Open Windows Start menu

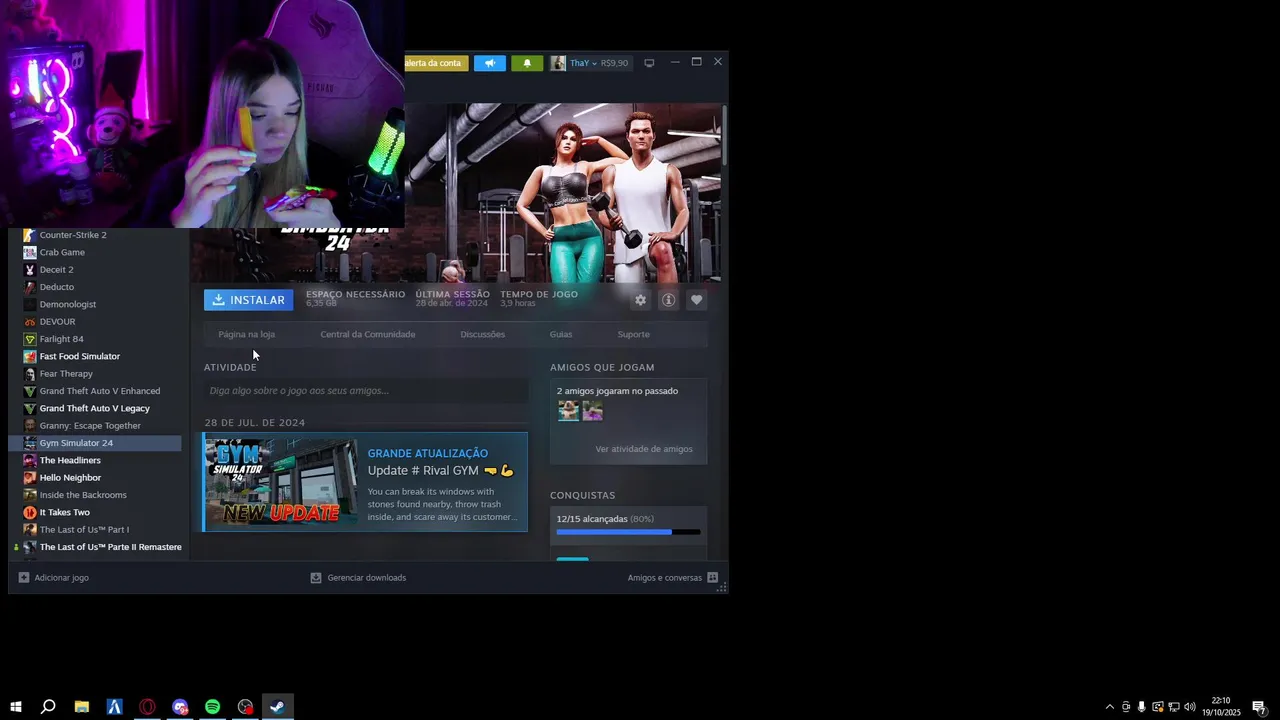click(x=16, y=707)
